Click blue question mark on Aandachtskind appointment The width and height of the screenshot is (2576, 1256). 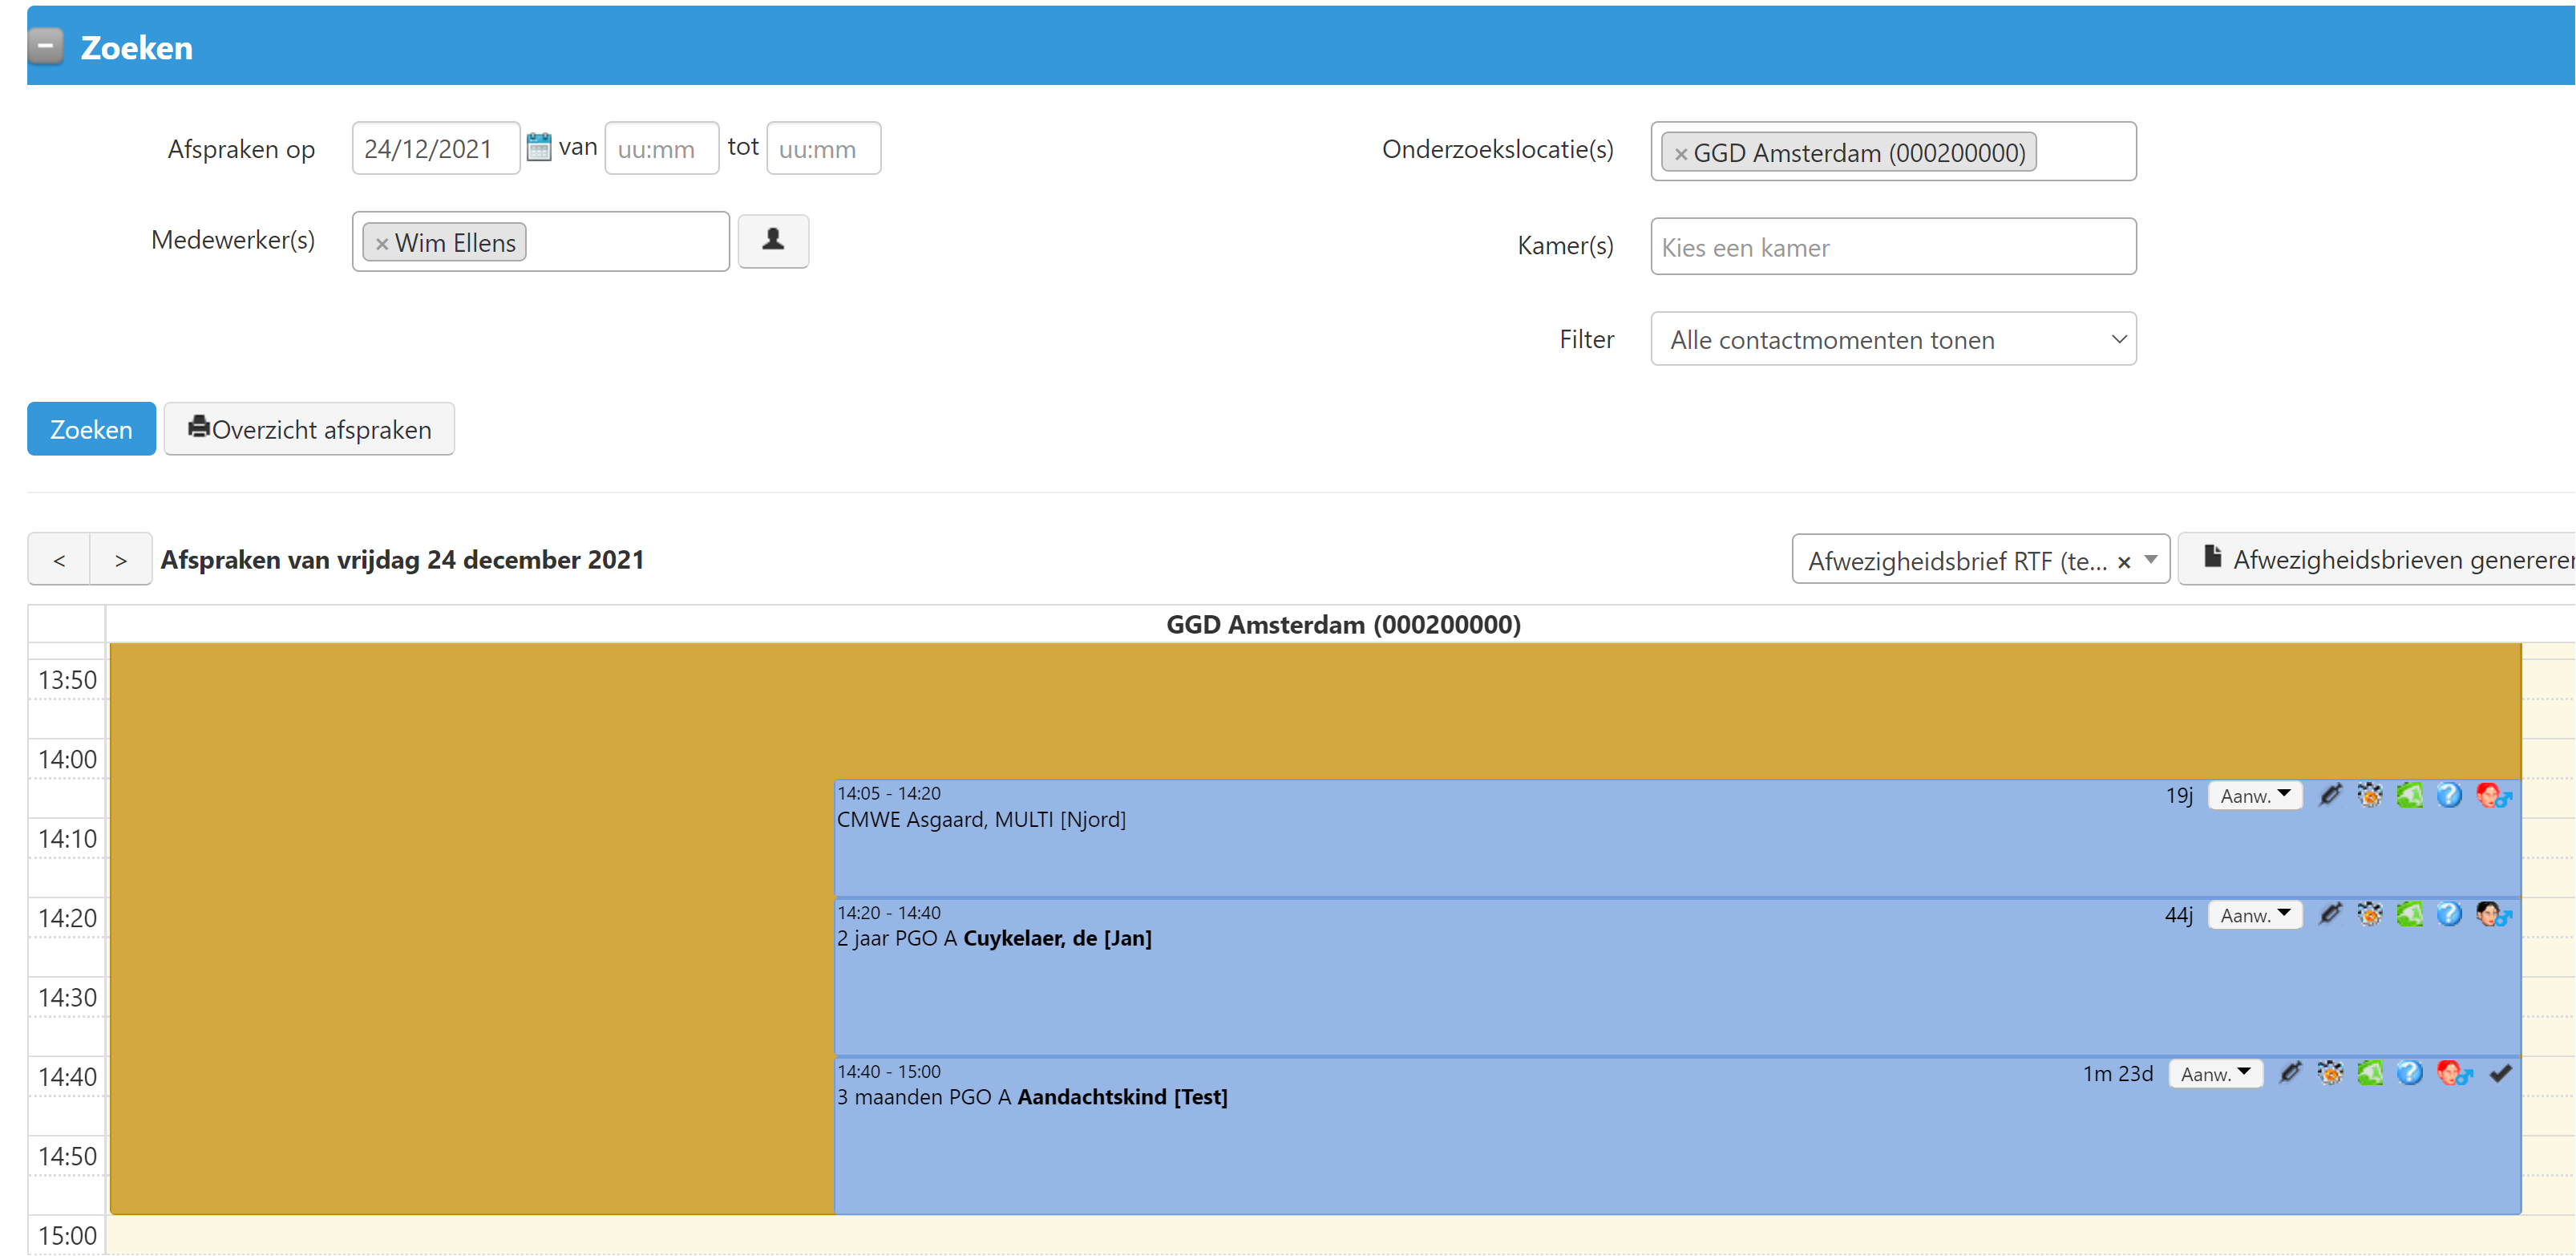2409,1073
